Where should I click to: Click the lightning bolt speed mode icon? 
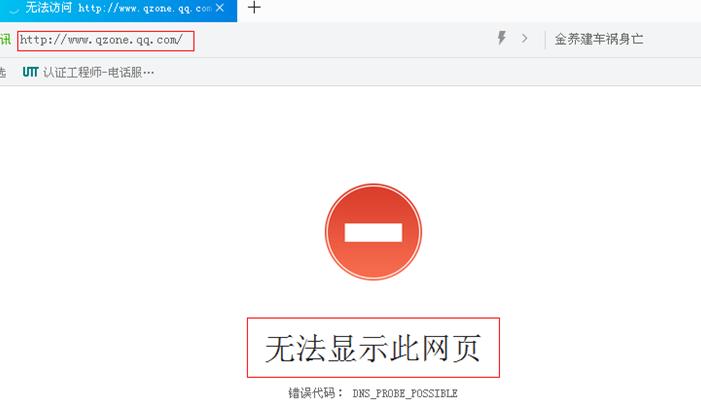502,39
